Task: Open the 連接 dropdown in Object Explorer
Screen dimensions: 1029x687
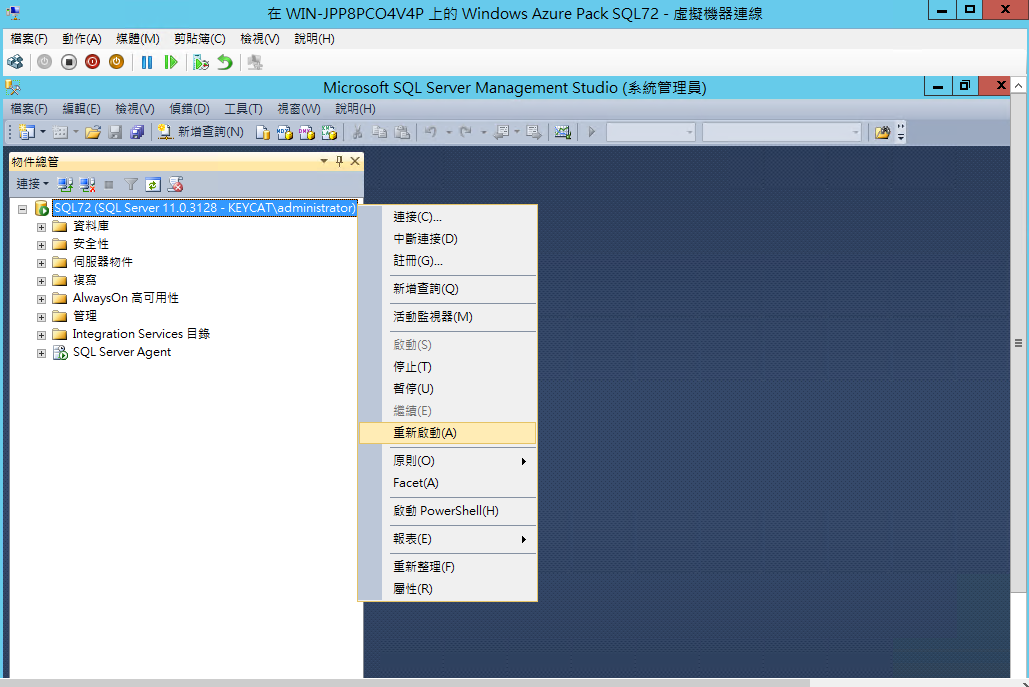Action: click(x=32, y=184)
